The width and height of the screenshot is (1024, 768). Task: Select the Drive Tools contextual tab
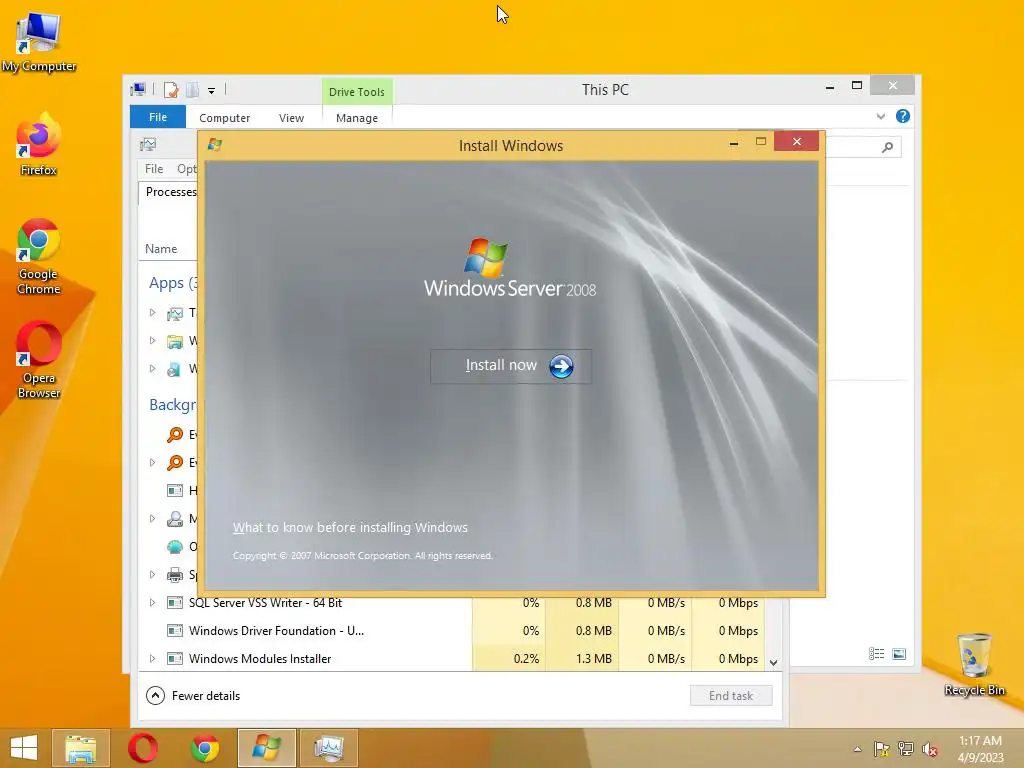[x=357, y=91]
